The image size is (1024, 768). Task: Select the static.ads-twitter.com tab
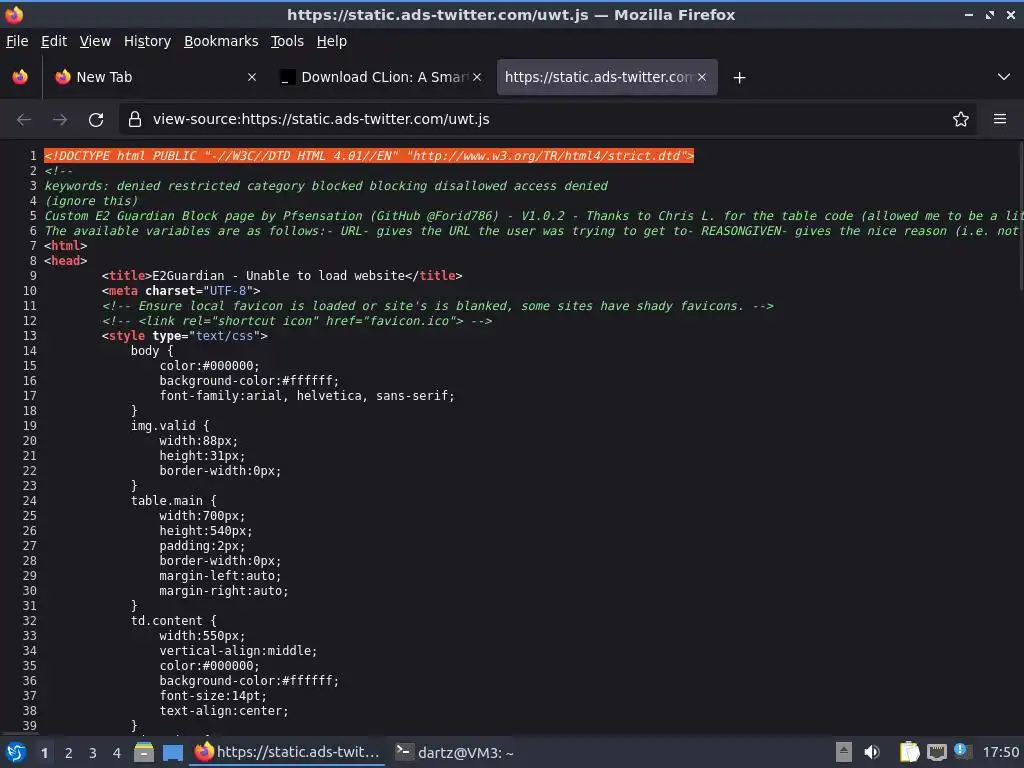click(607, 77)
